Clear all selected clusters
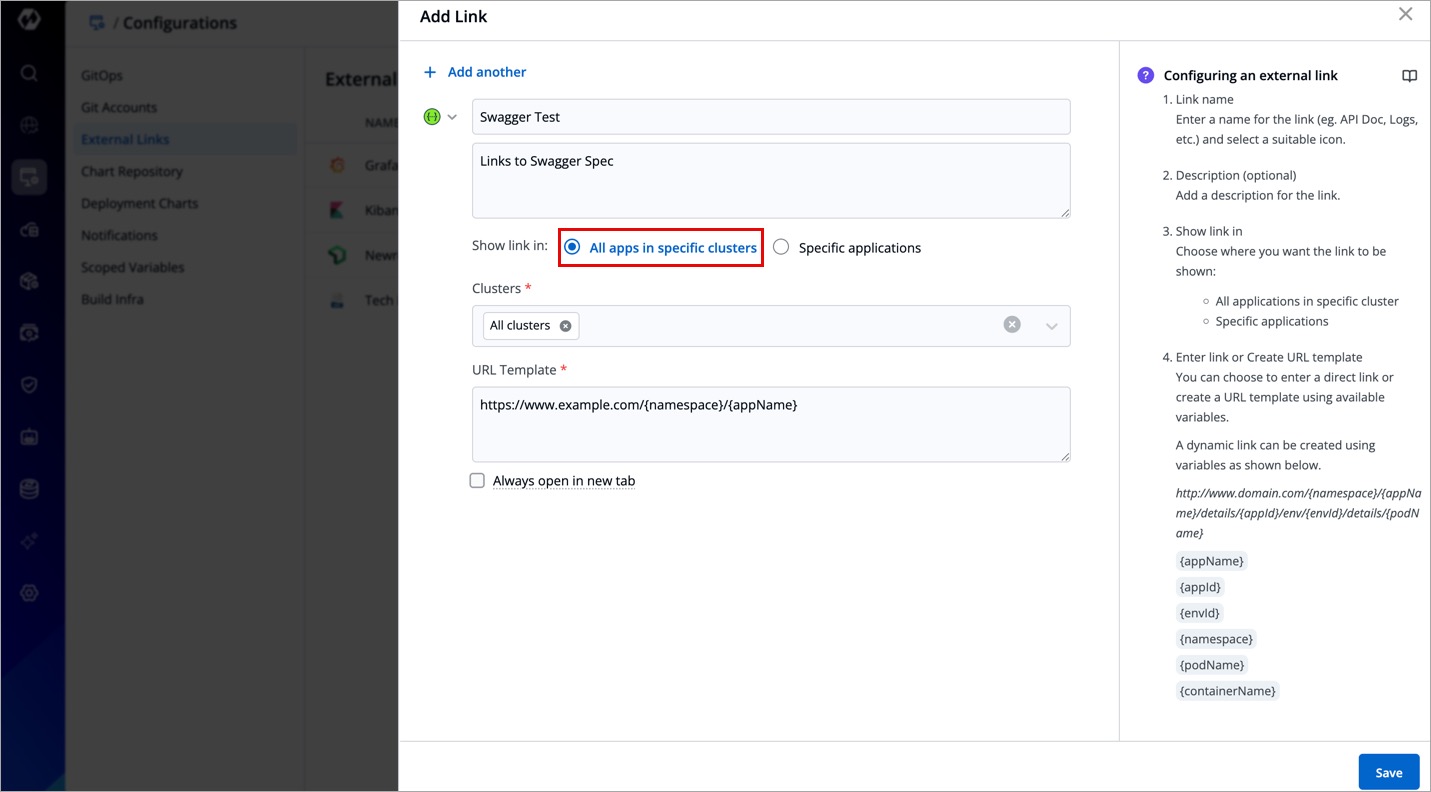The width and height of the screenshot is (1431, 792). coord(1012,325)
